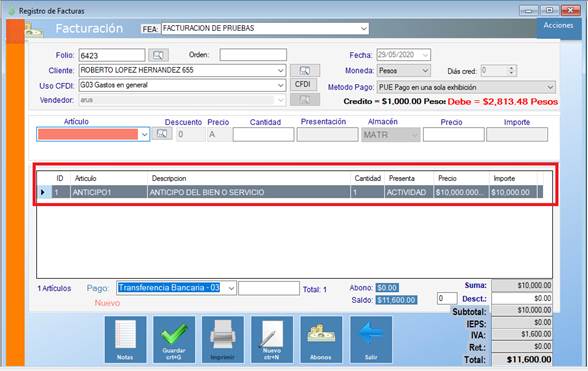Focus the editable Precio field beside Almacén
Viewport: 588px width, 371px height.
pyautogui.click(x=453, y=134)
